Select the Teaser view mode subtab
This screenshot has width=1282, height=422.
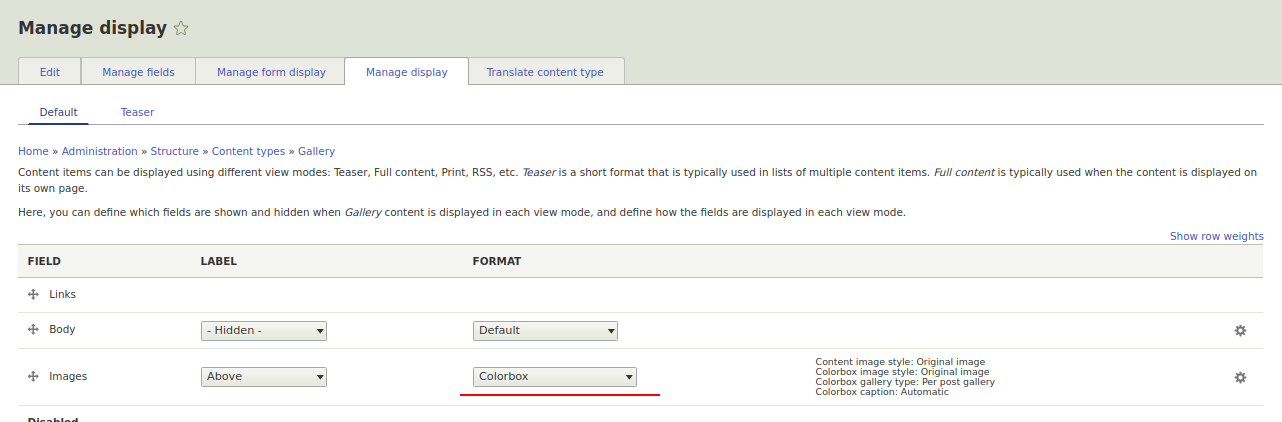[x=137, y=112]
